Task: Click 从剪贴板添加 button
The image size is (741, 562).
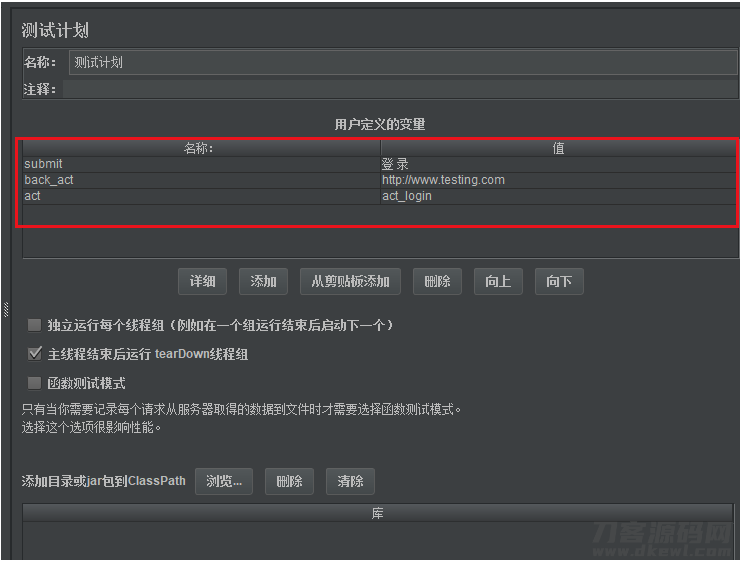Action: point(350,282)
